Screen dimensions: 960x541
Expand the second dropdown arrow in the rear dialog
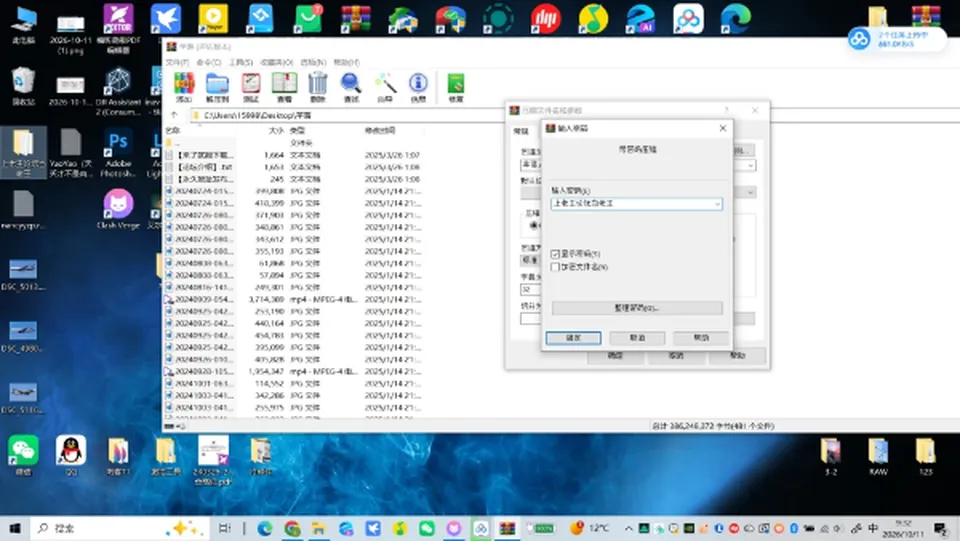[x=751, y=192]
